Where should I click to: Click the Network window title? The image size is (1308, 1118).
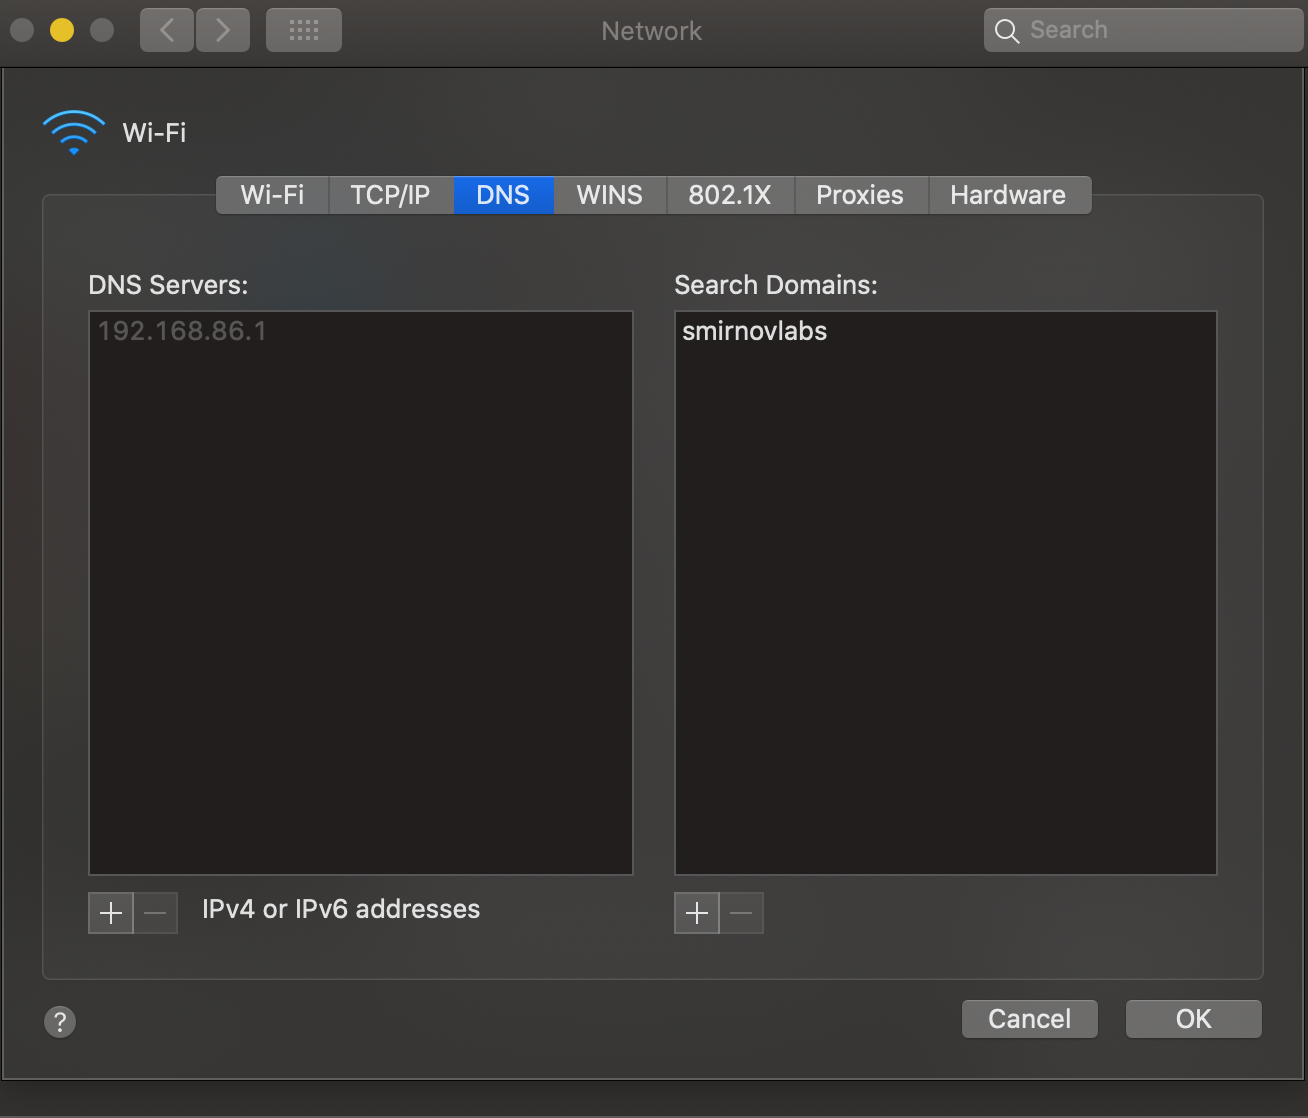[652, 31]
